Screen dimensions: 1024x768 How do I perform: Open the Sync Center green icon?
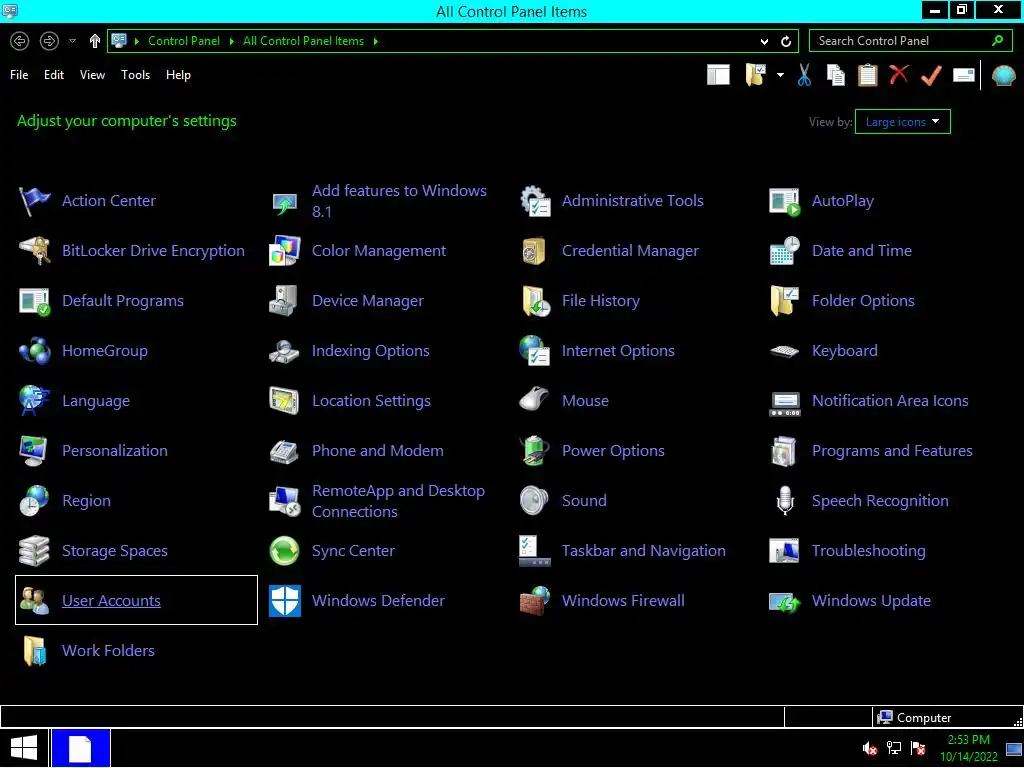point(285,551)
